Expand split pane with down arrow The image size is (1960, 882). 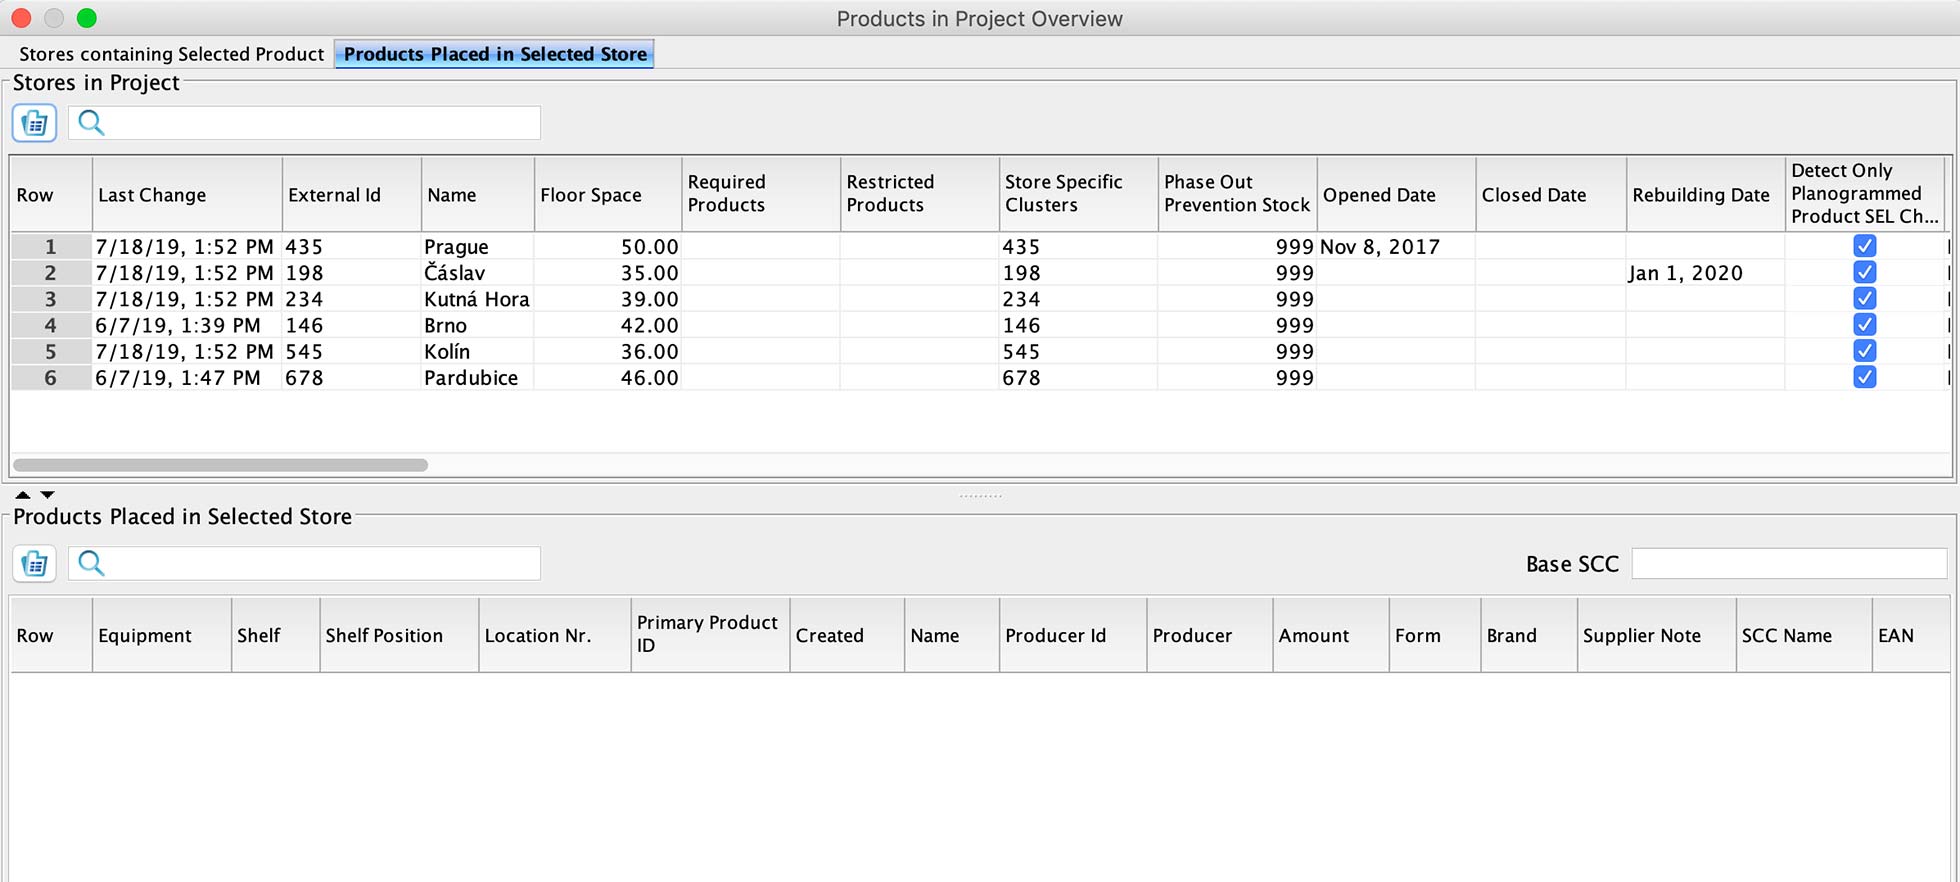click(x=47, y=495)
